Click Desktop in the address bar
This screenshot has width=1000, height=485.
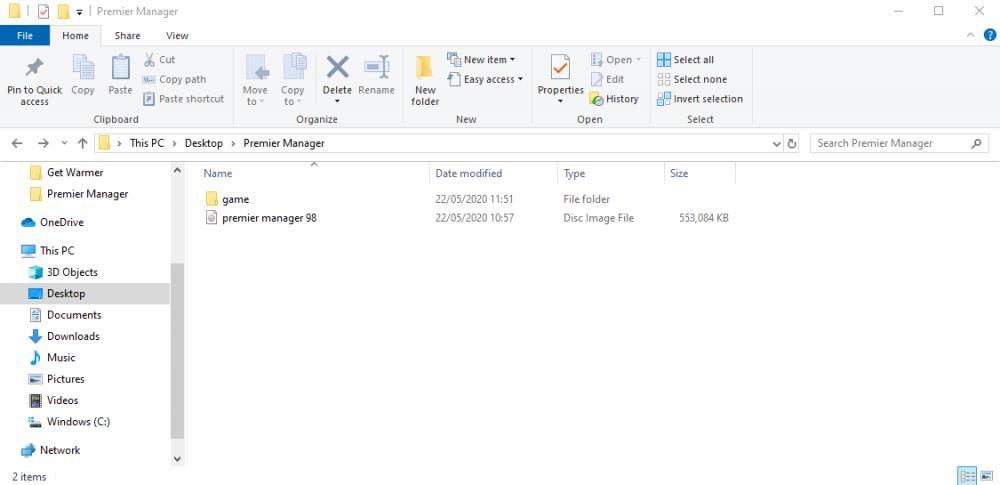pyautogui.click(x=204, y=144)
